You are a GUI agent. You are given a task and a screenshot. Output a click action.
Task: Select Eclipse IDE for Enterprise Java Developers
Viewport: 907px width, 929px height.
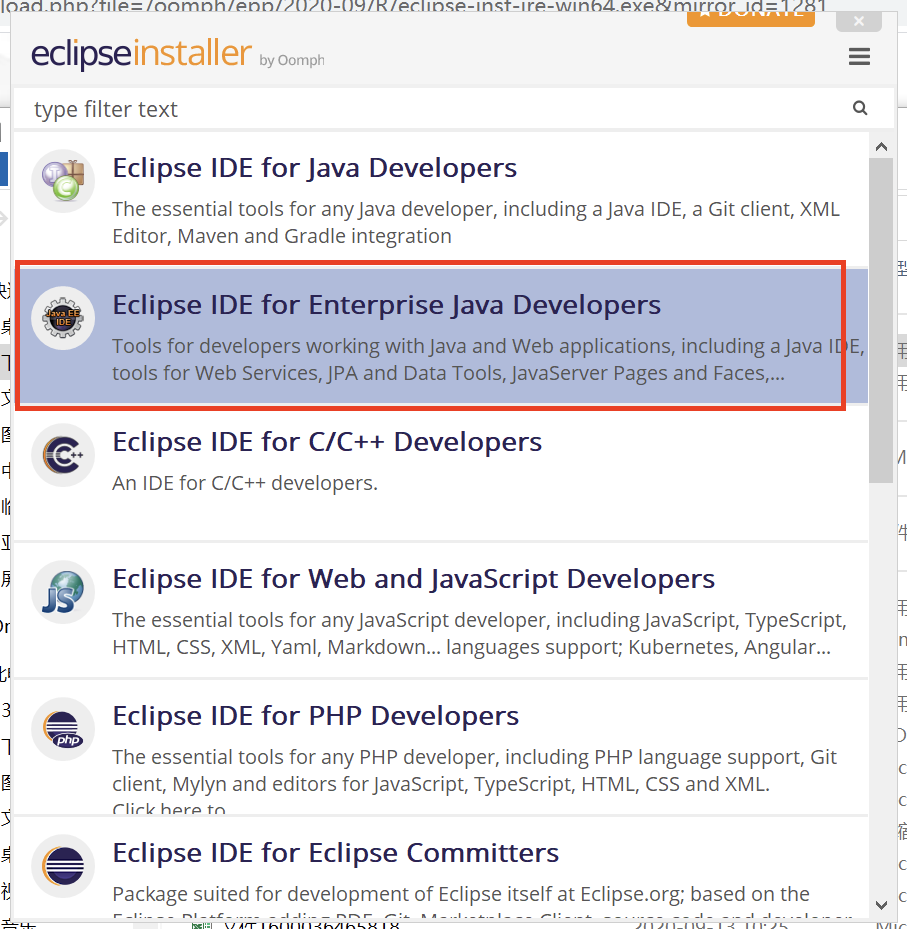pyautogui.click(x=386, y=305)
